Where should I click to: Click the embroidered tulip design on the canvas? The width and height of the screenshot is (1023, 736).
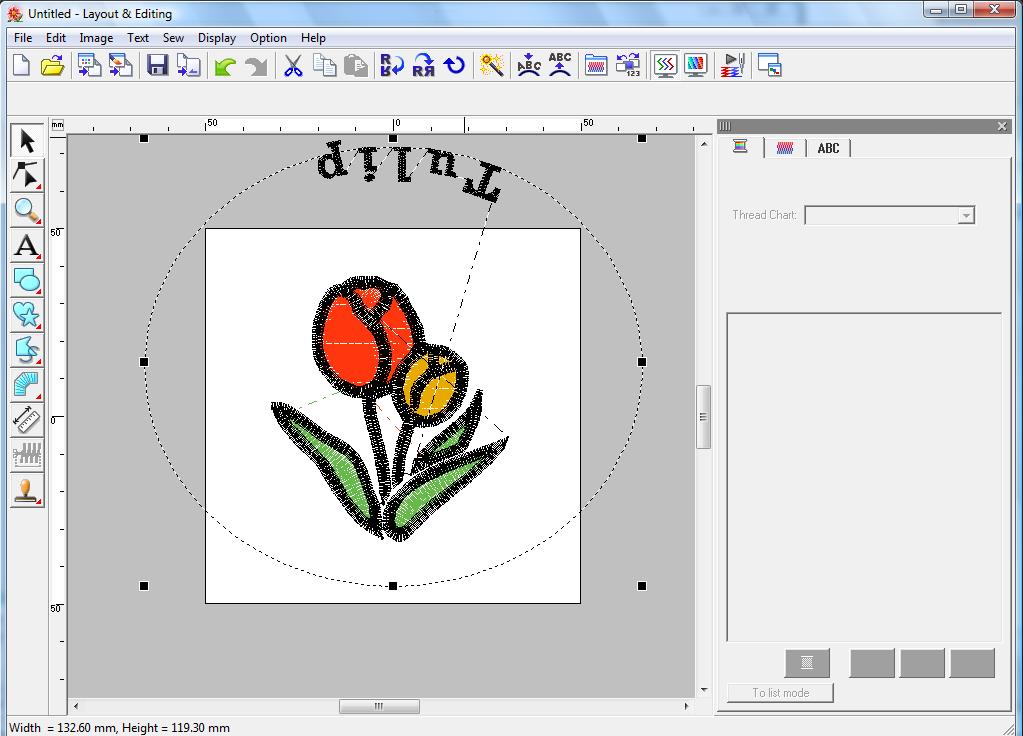[x=389, y=408]
